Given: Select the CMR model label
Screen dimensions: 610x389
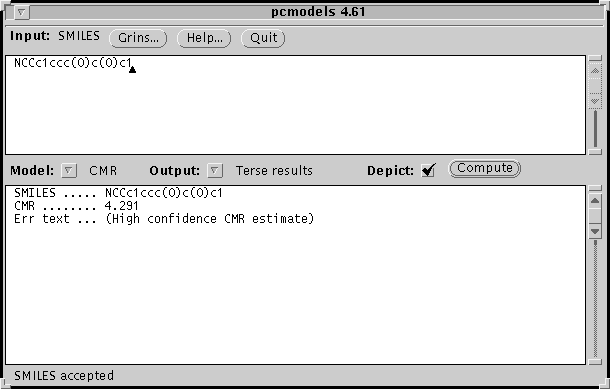Looking at the screenshot, I should point(103,171).
